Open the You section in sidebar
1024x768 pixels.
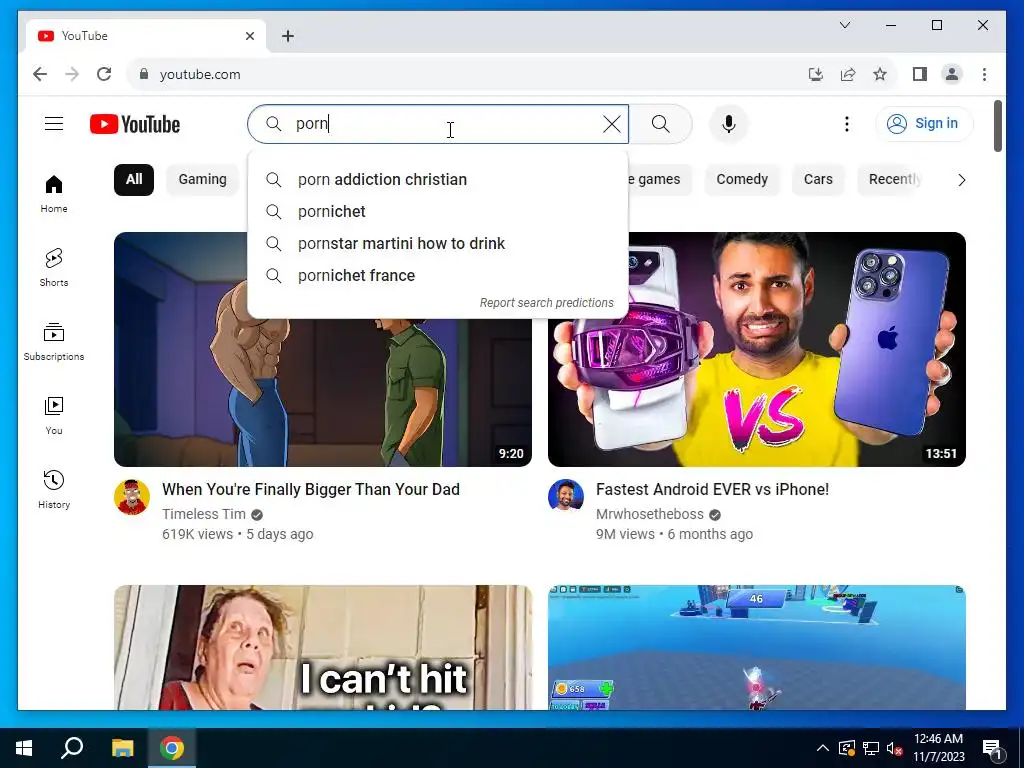coord(54,416)
